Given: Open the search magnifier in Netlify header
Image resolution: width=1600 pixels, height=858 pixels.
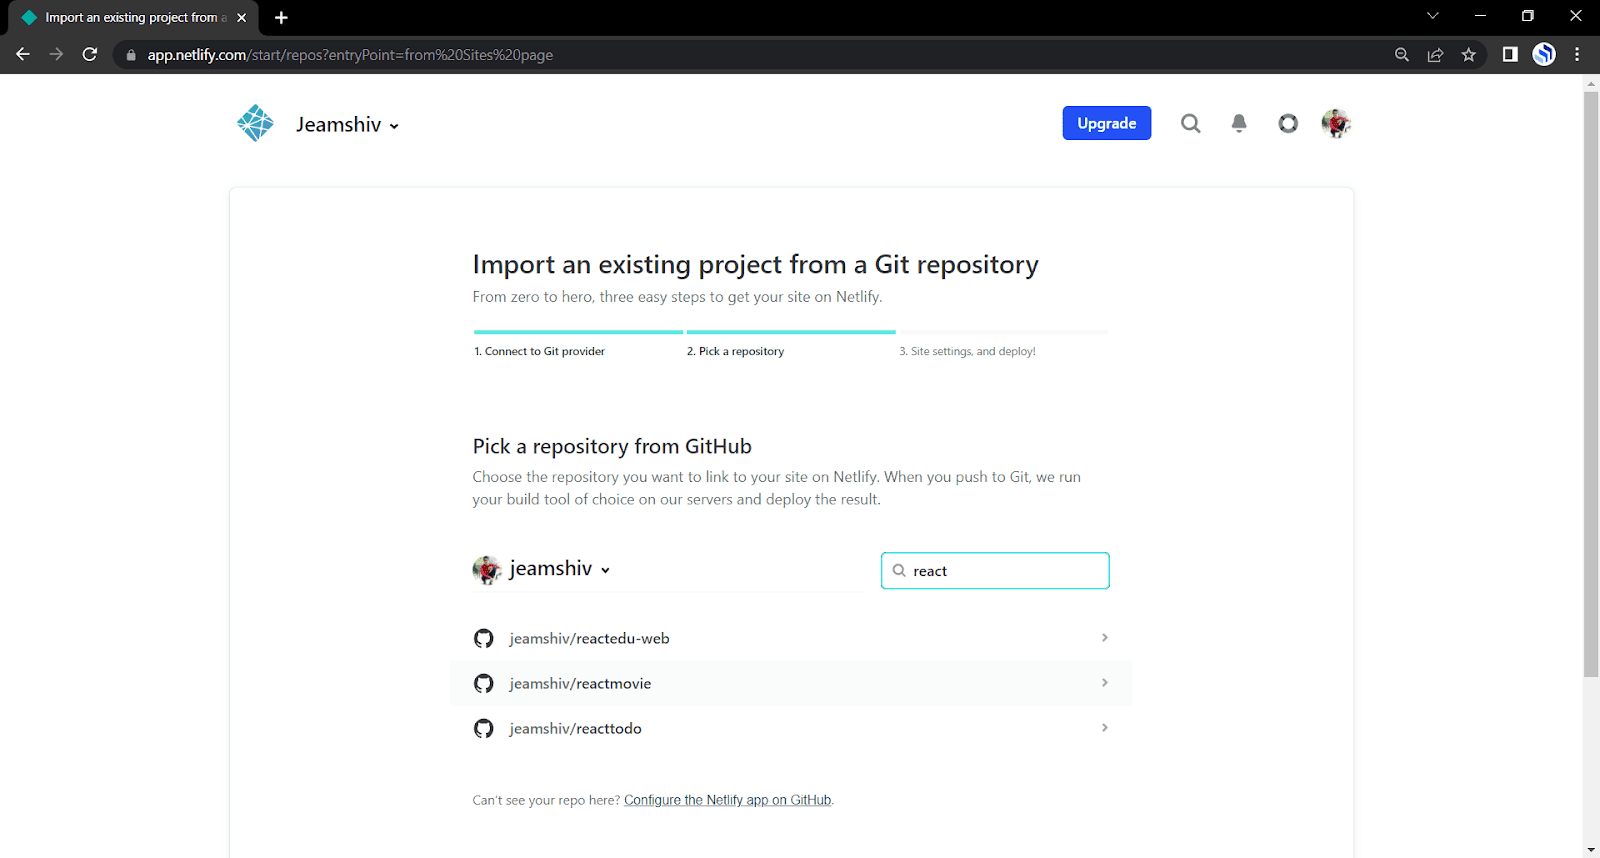Looking at the screenshot, I should [1190, 123].
